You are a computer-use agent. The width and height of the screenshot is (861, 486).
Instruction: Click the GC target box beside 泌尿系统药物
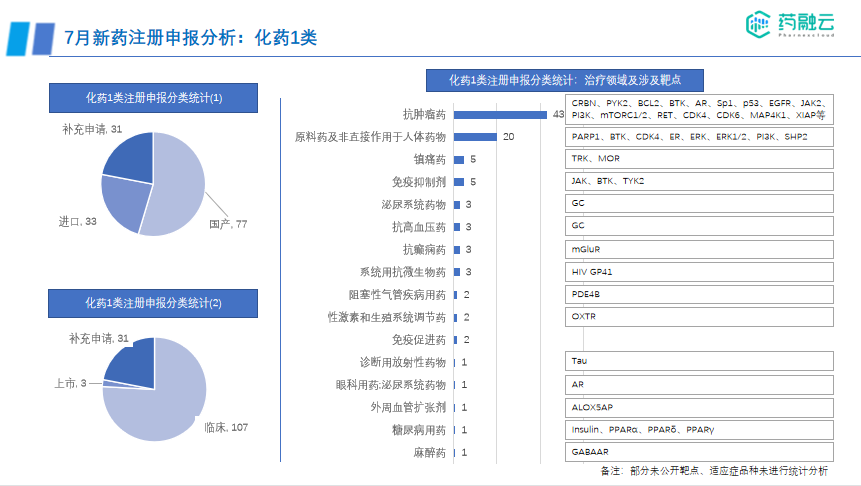[699, 203]
